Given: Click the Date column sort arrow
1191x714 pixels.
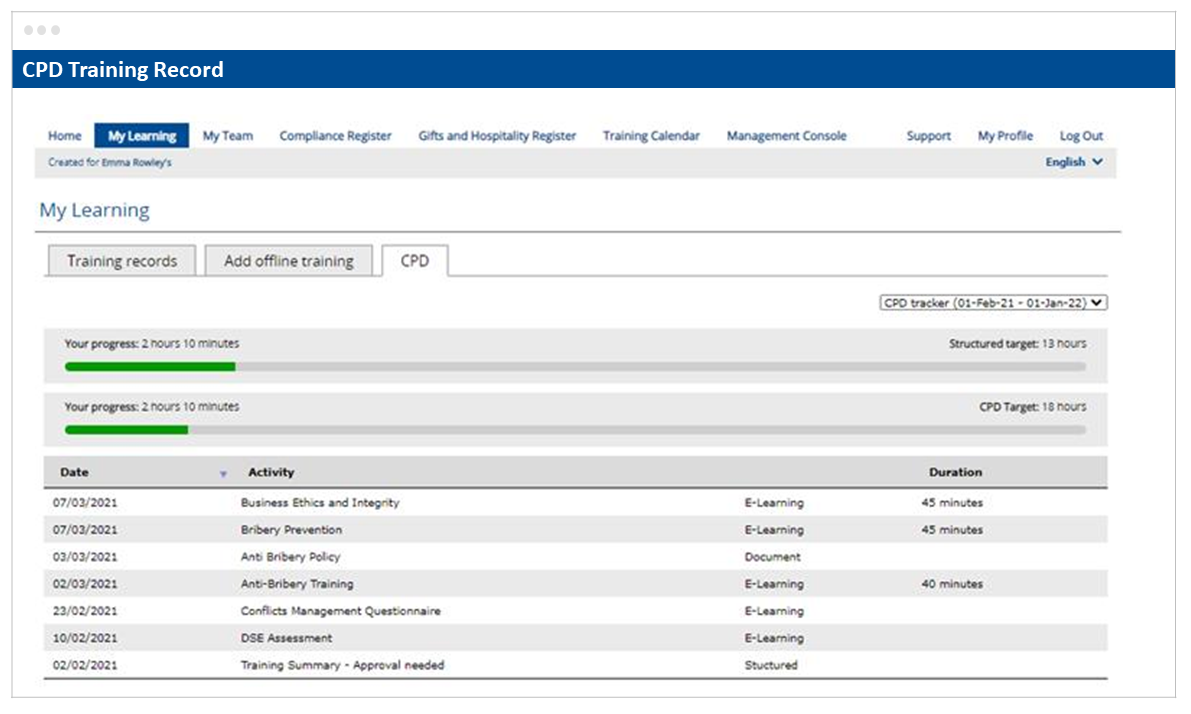Looking at the screenshot, I should pos(223,474).
